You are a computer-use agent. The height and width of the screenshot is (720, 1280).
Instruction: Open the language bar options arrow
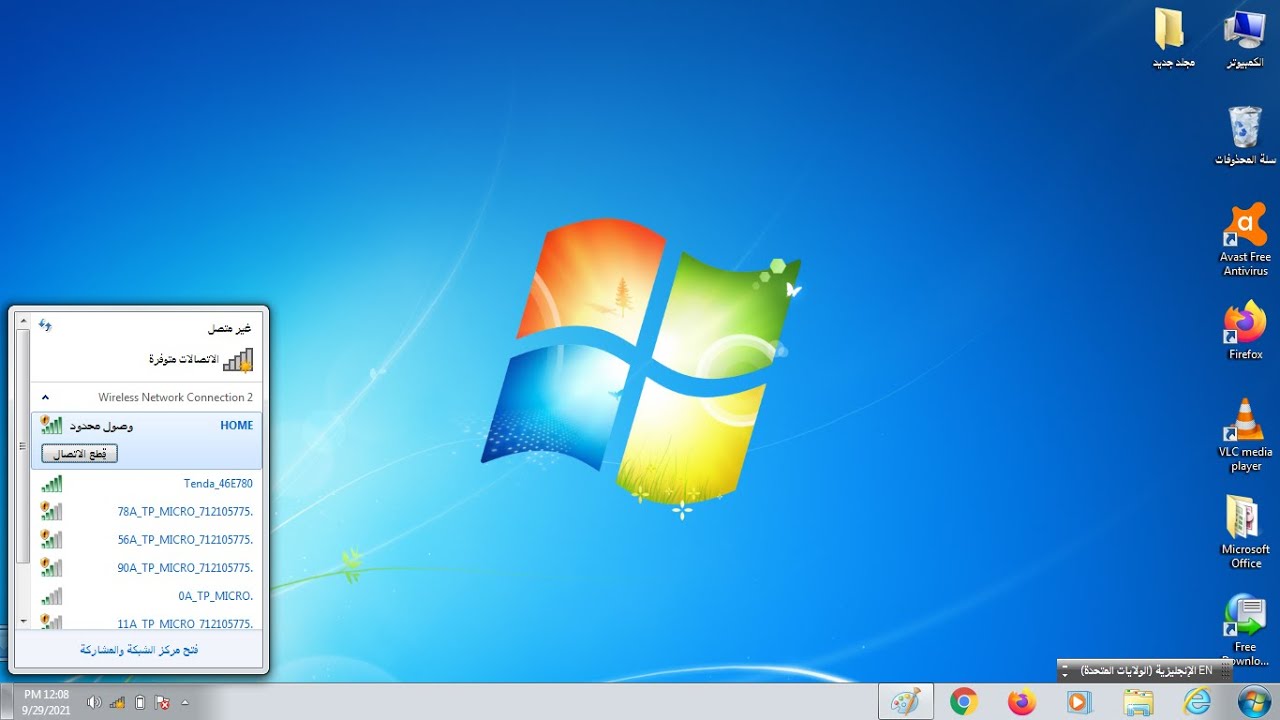[1064, 675]
